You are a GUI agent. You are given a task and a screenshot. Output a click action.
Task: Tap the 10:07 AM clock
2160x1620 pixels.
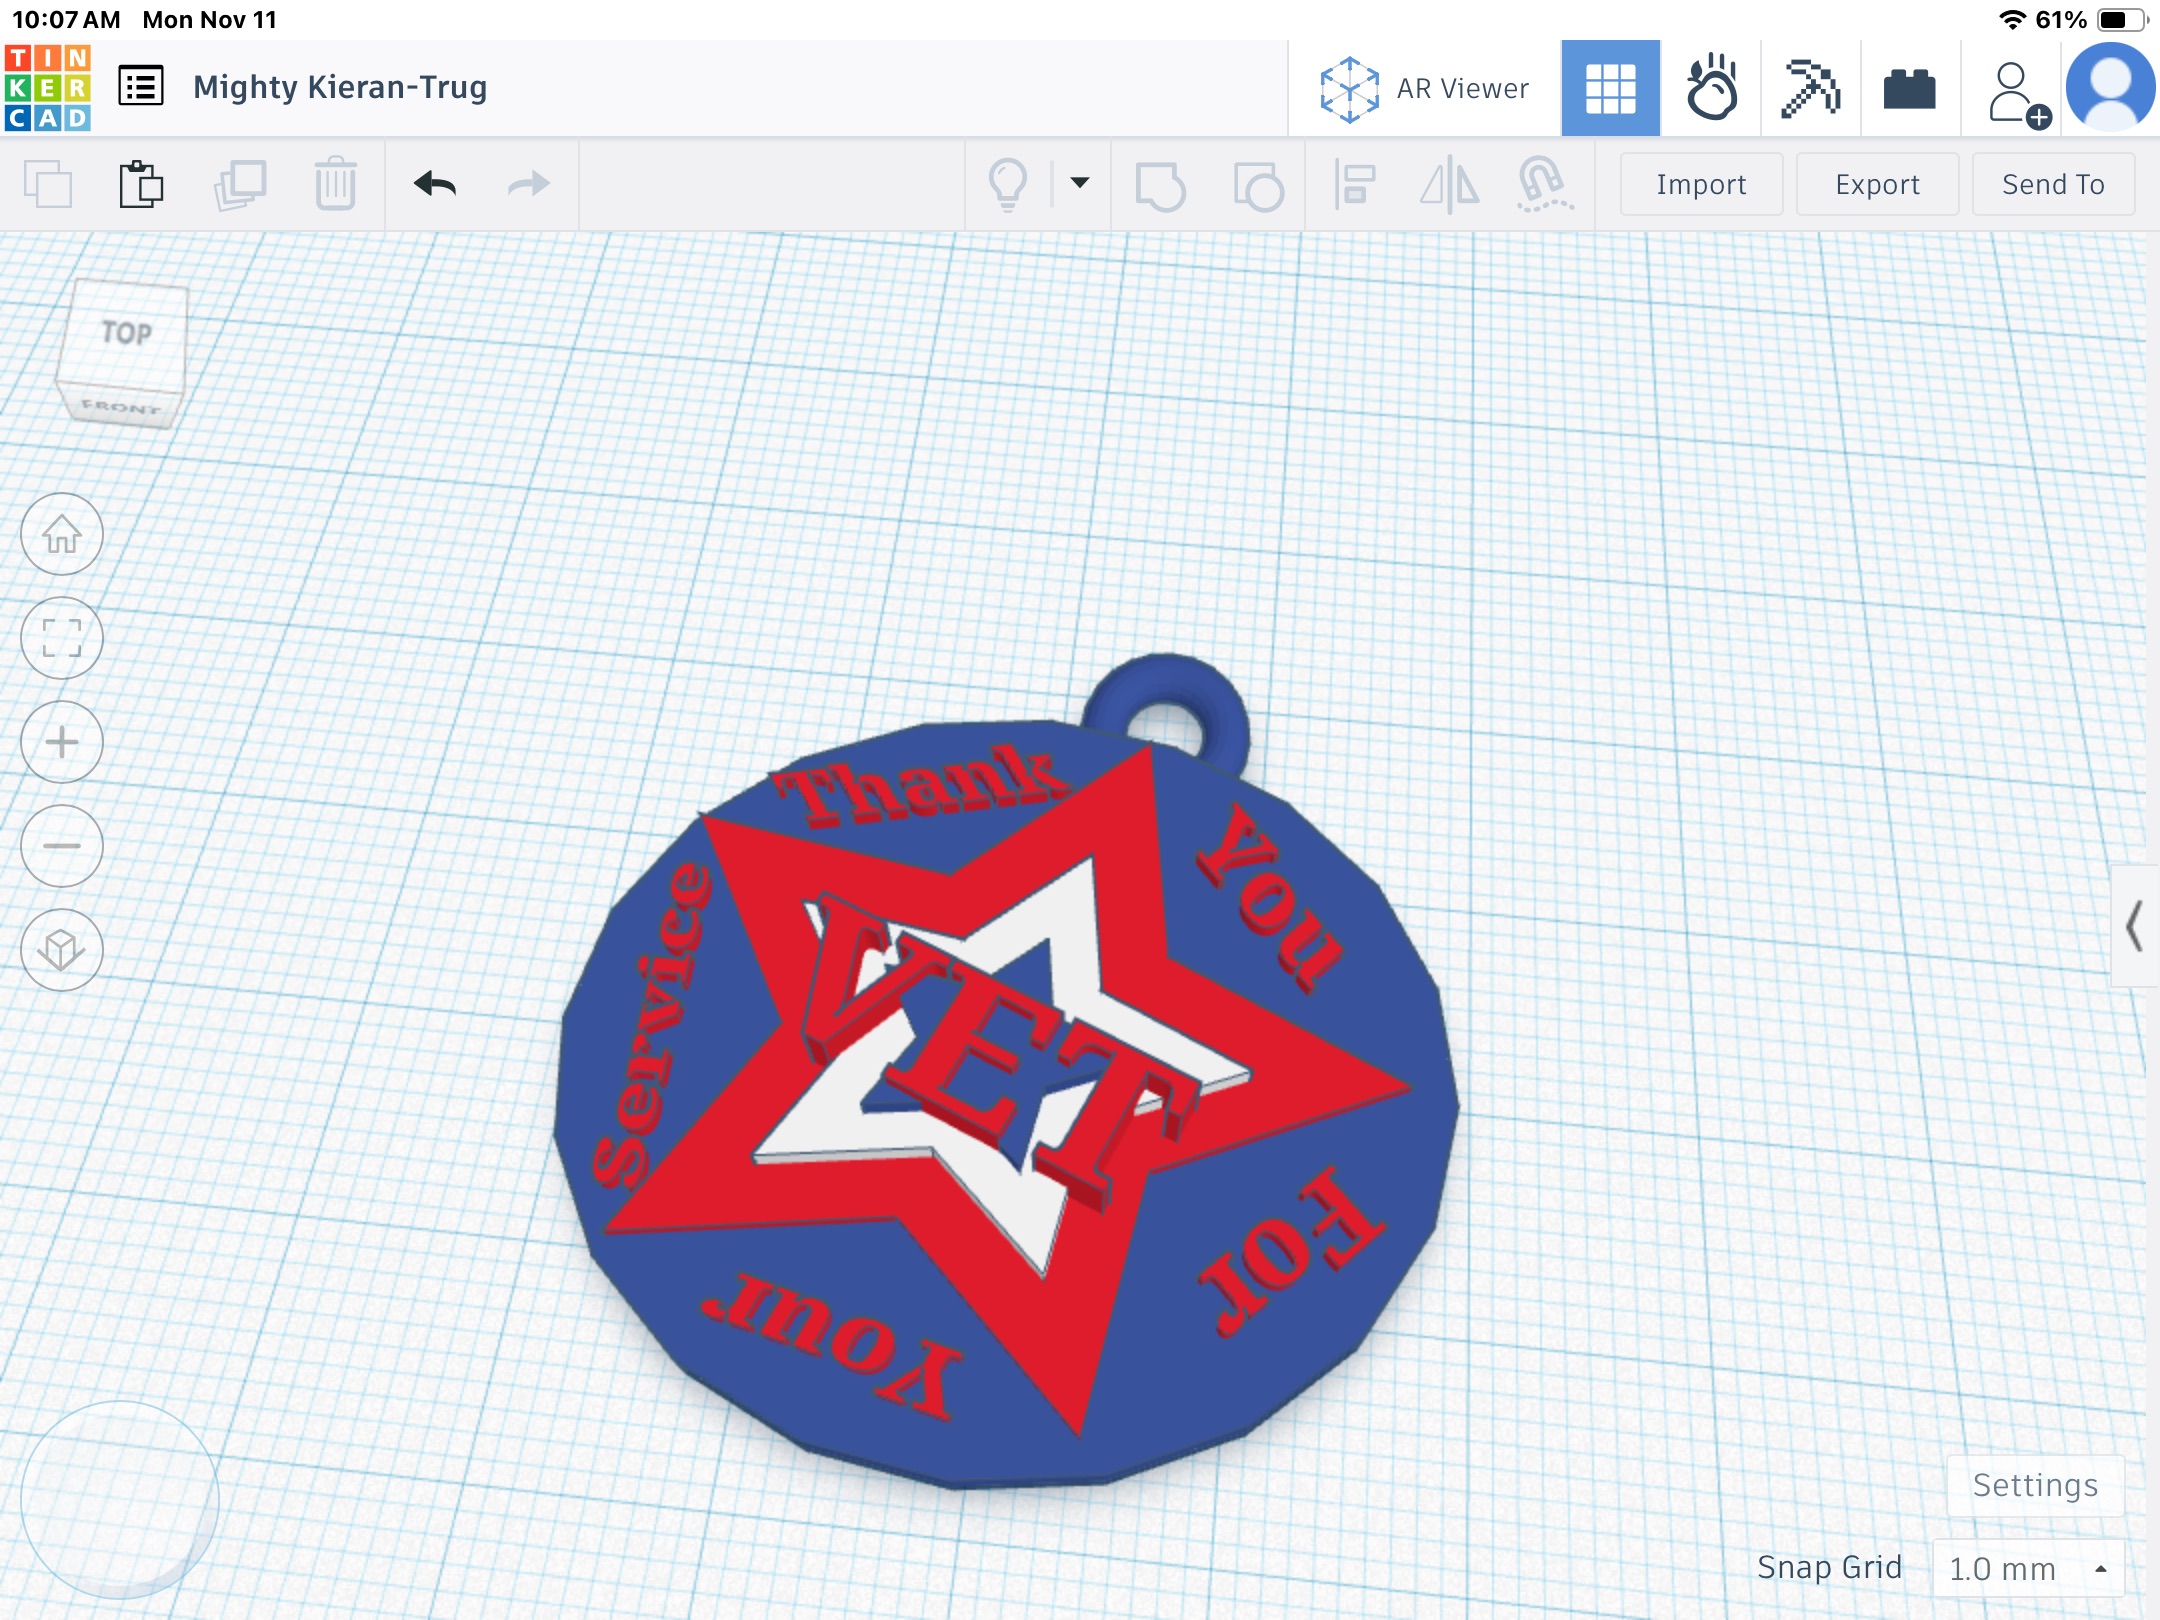click(x=66, y=20)
